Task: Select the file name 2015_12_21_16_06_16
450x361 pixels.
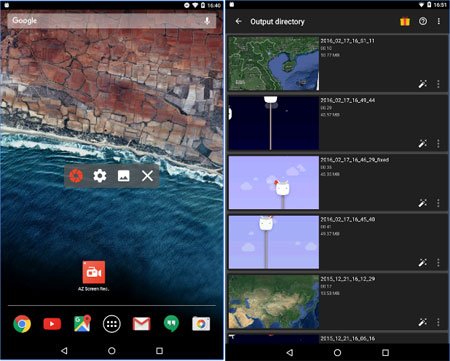Action: pos(347,338)
